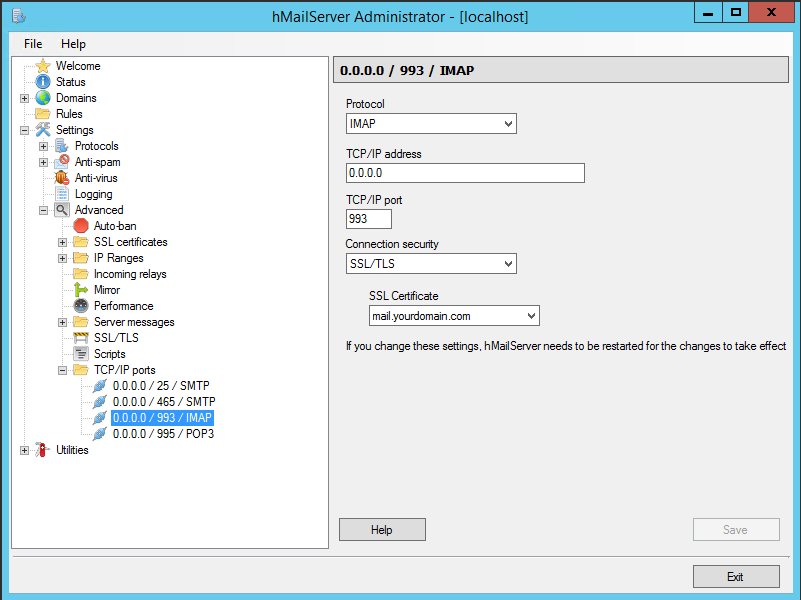Collapse the Settings tree node
This screenshot has width=801, height=600.
[x=25, y=130]
